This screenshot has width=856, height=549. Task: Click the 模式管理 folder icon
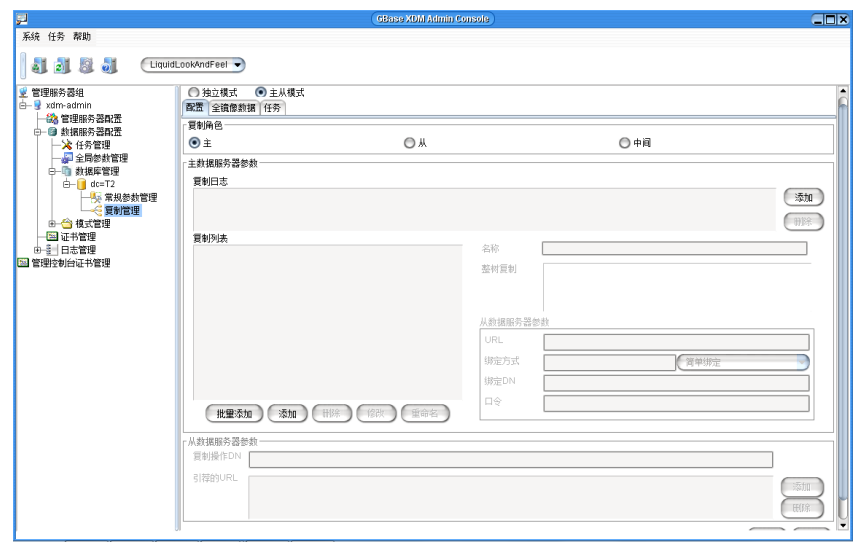point(67,223)
